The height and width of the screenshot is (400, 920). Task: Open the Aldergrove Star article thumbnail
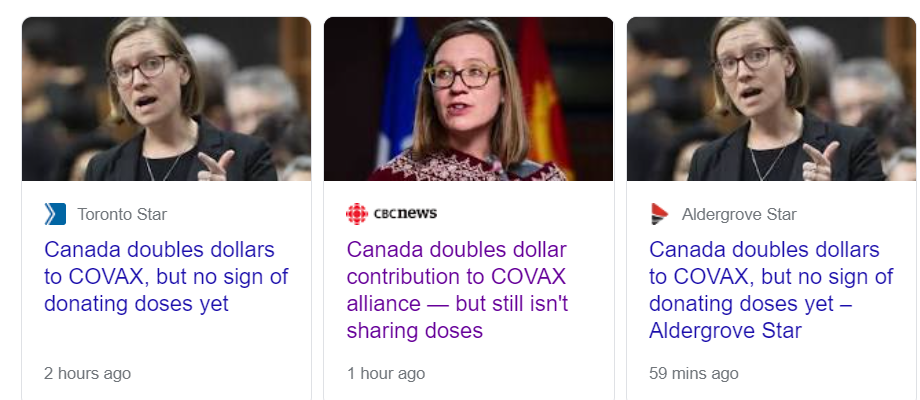pos(771,99)
